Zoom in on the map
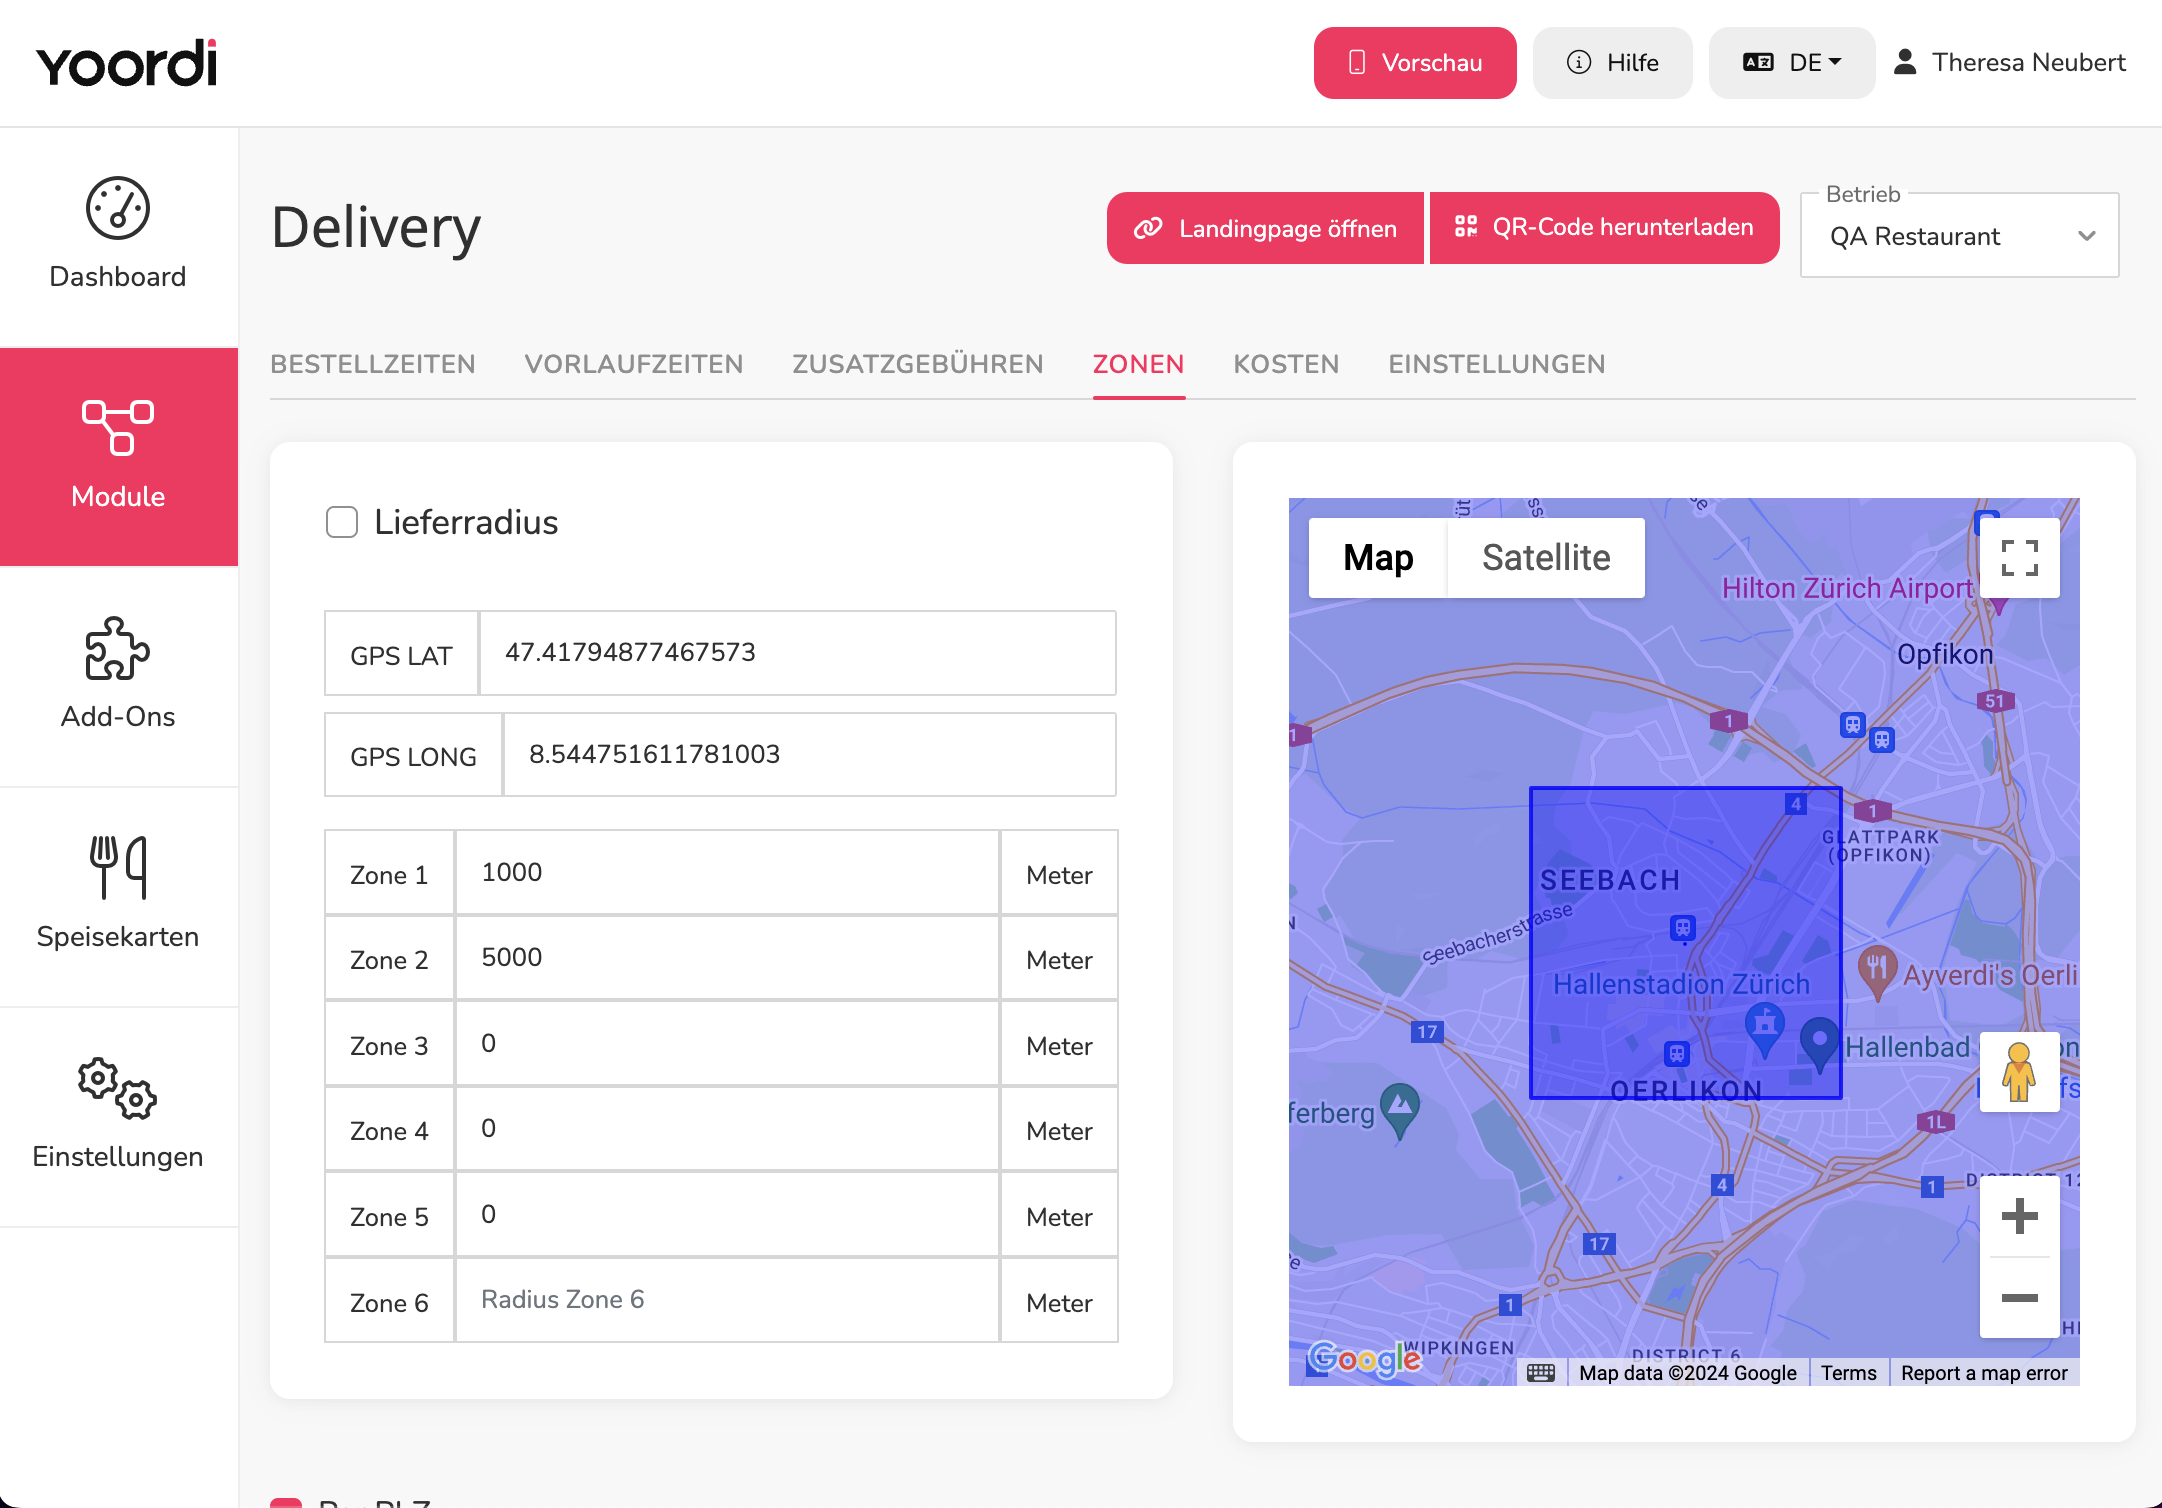 click(2019, 1216)
